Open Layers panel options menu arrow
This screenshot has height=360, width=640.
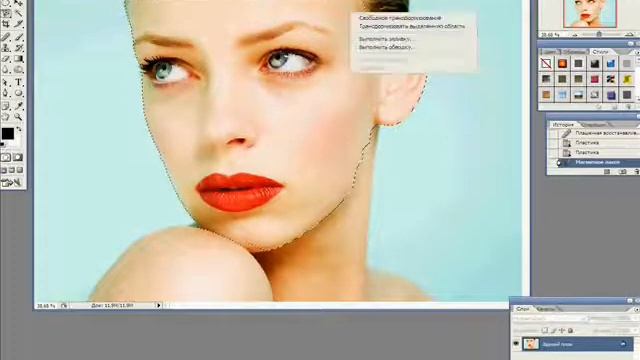[637, 310]
